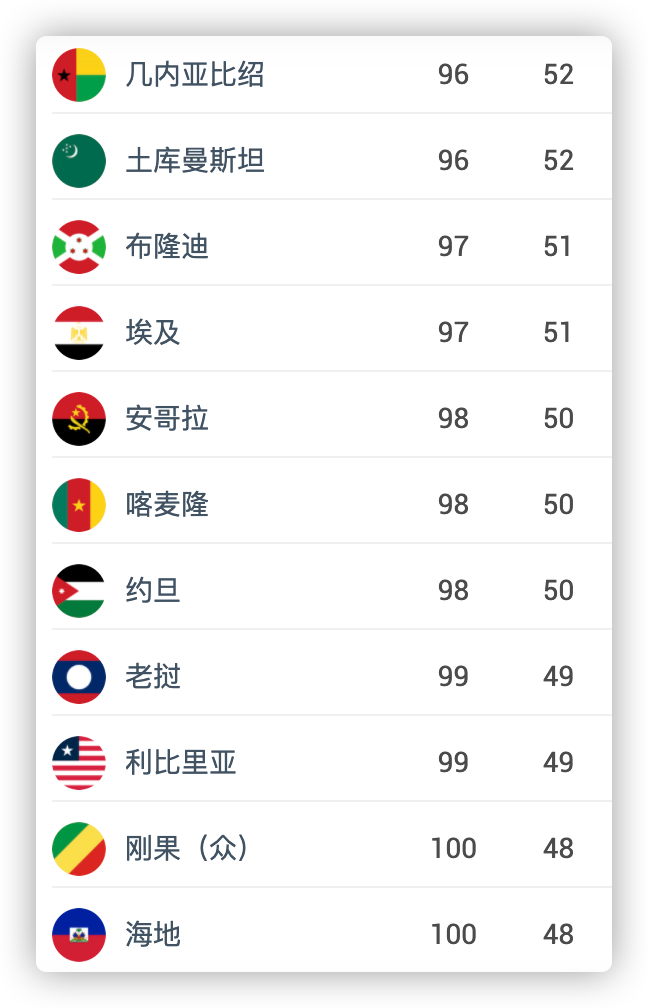Select the Burundi flag icon
The width and height of the screenshot is (648, 1008).
pyautogui.click(x=78, y=247)
